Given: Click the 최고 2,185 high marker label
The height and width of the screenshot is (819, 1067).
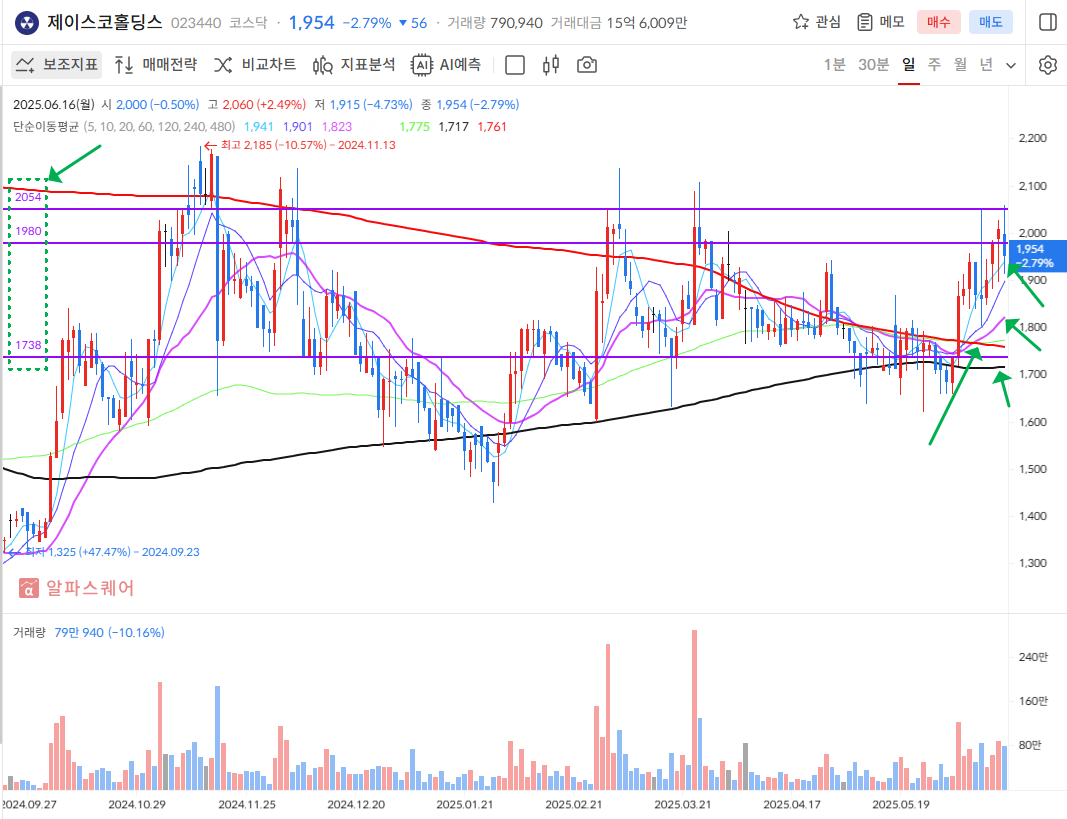Looking at the screenshot, I should coord(300,145).
